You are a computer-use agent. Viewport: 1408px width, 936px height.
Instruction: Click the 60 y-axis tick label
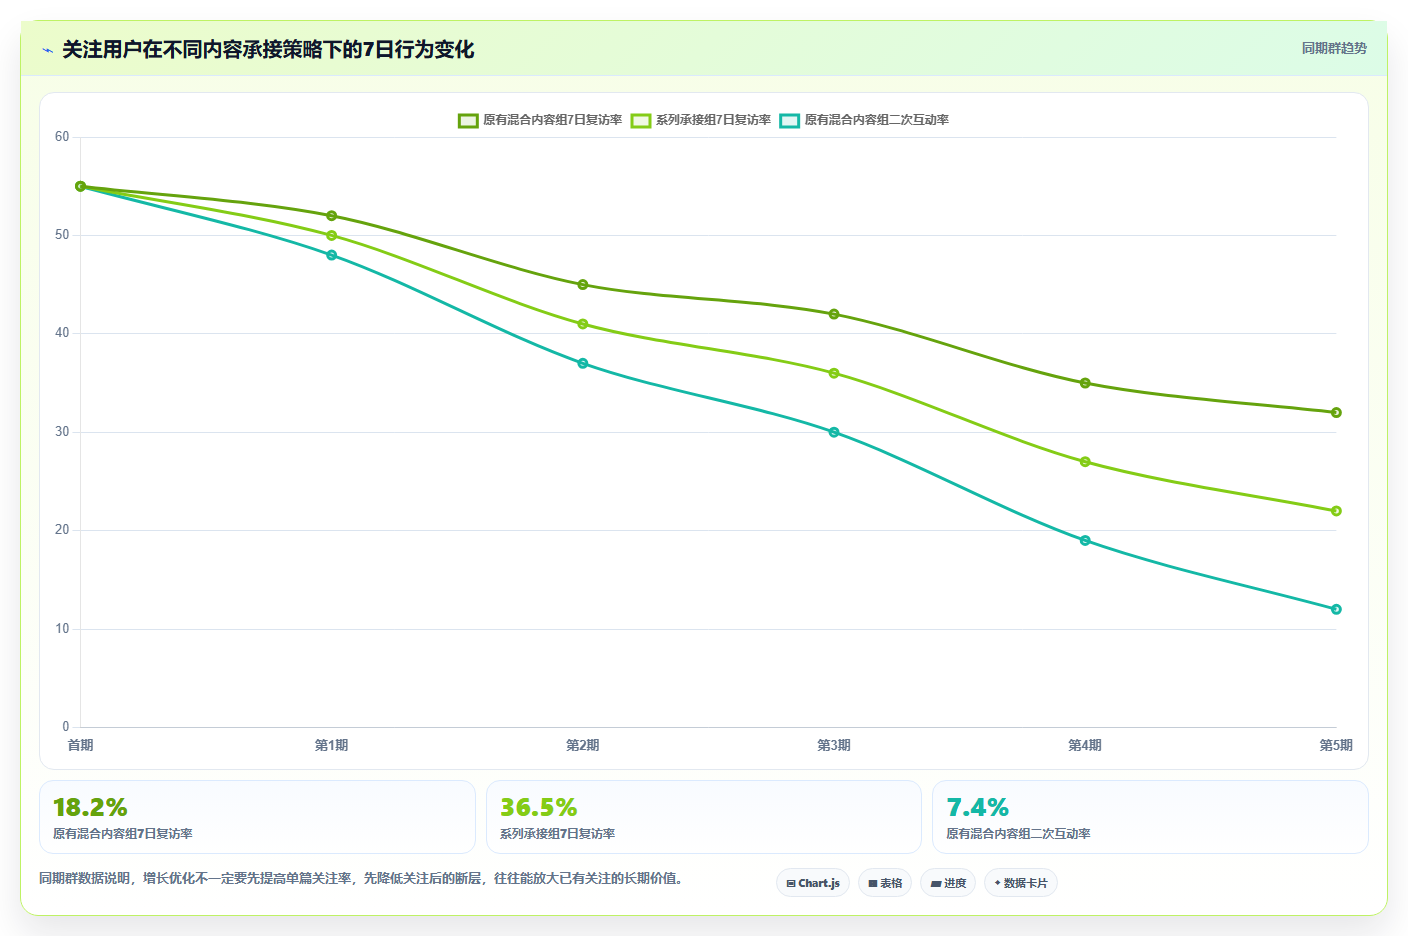pos(62,137)
